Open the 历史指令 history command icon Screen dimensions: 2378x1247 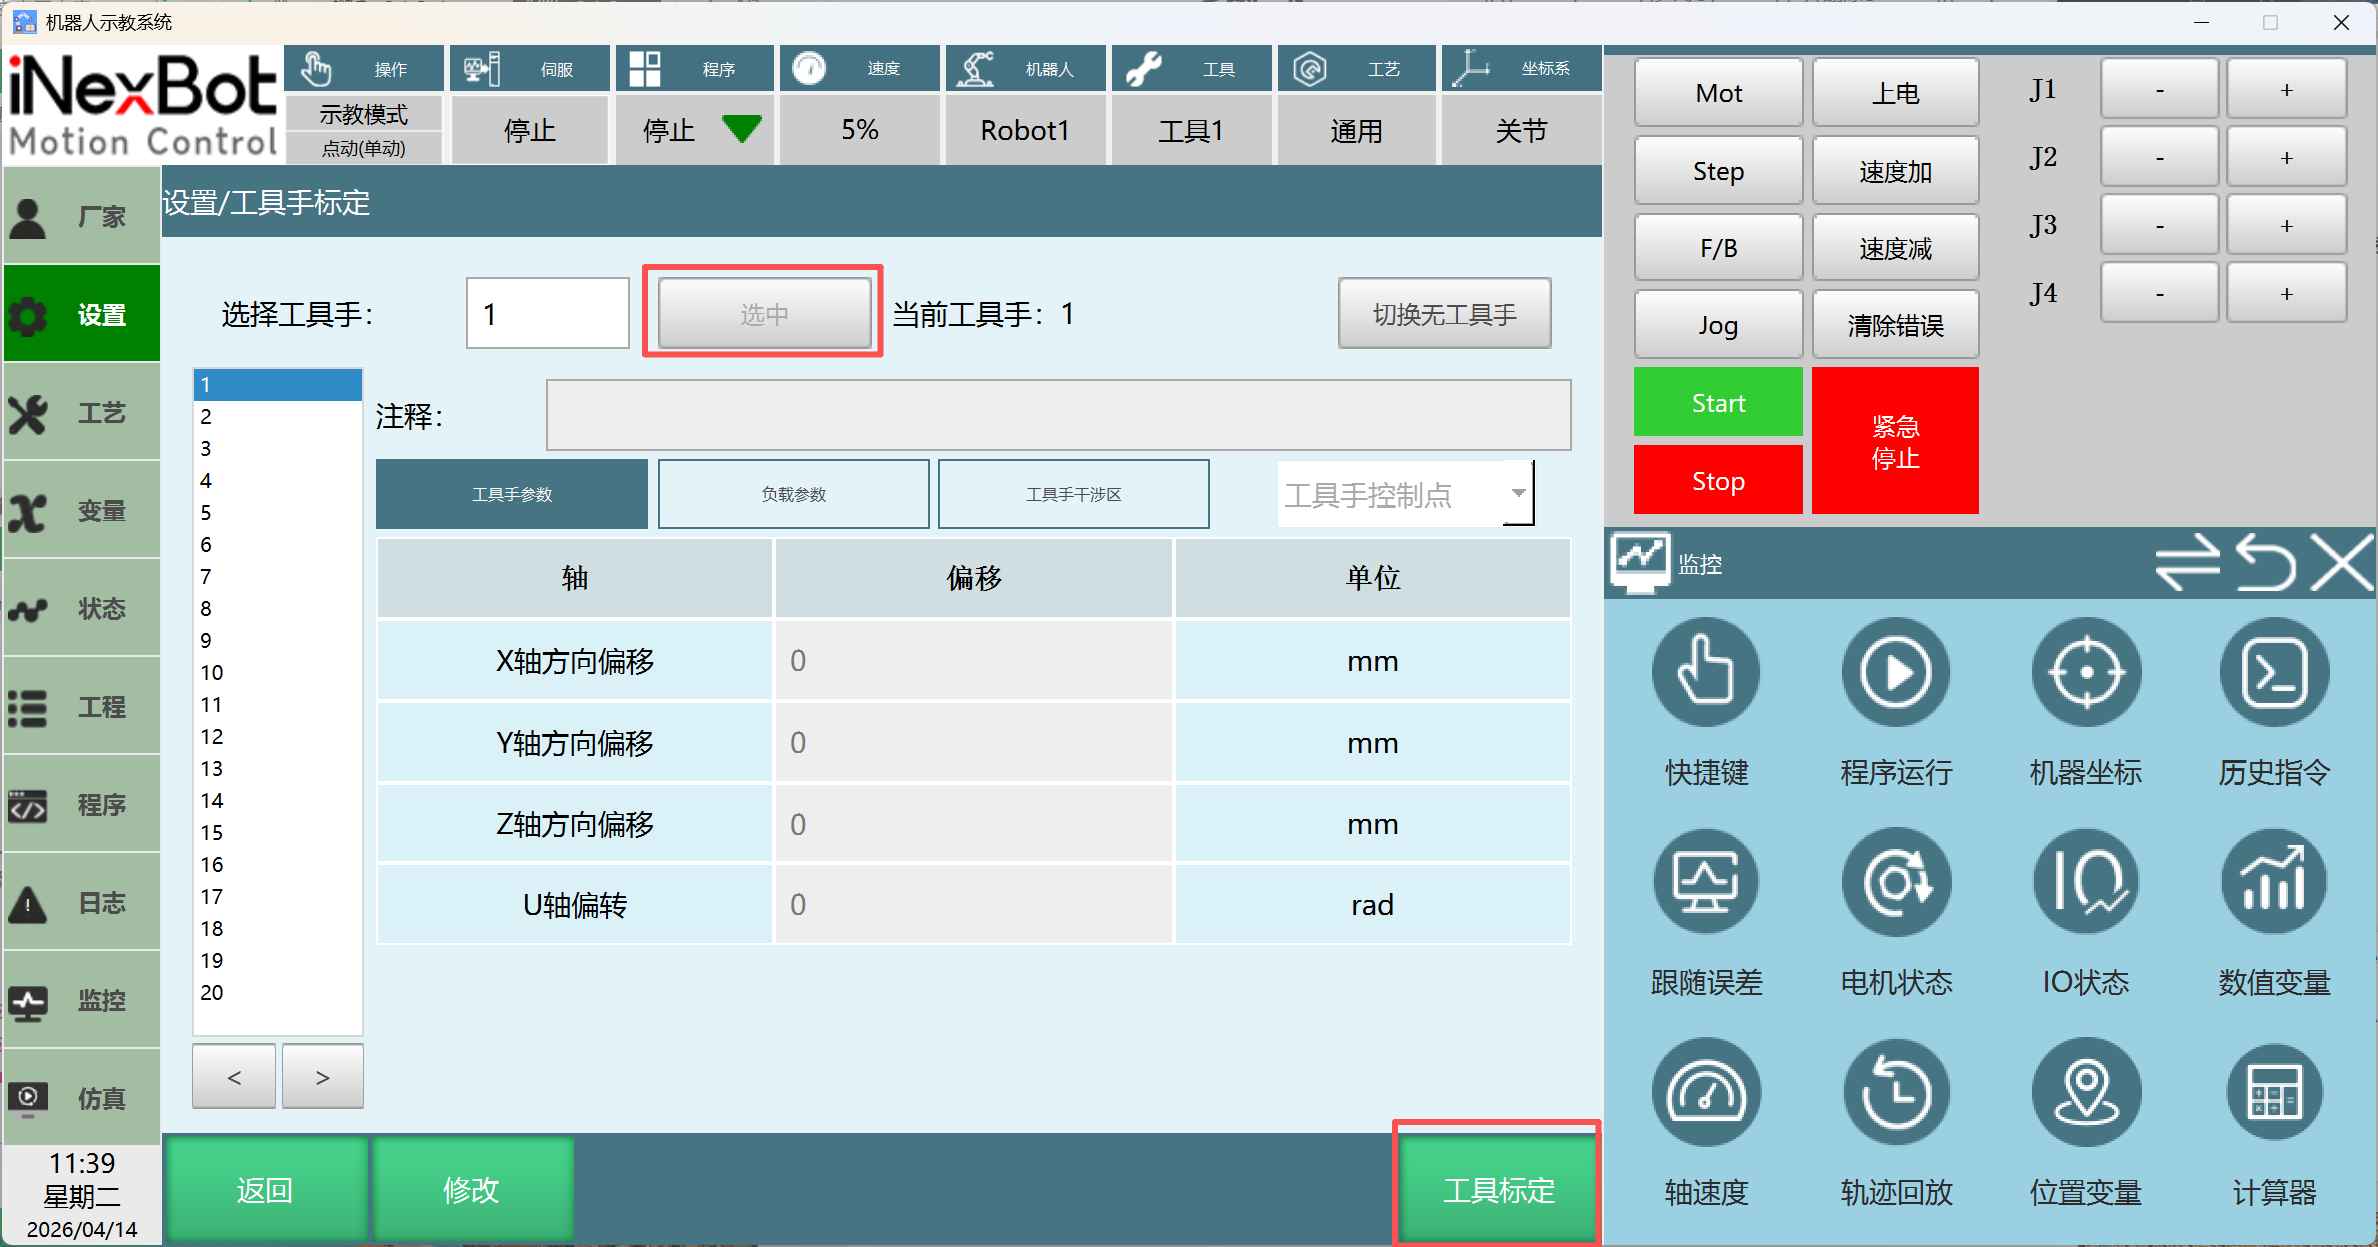2274,673
